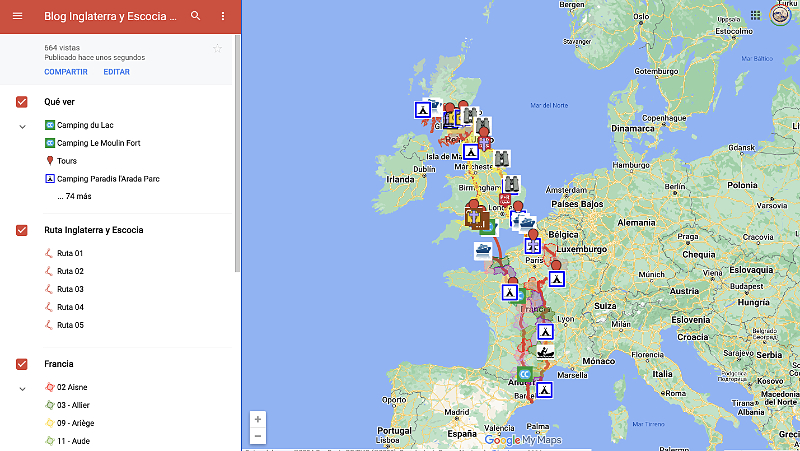
Task: Click binoculars marker east of Manchester
Action: tap(502, 159)
